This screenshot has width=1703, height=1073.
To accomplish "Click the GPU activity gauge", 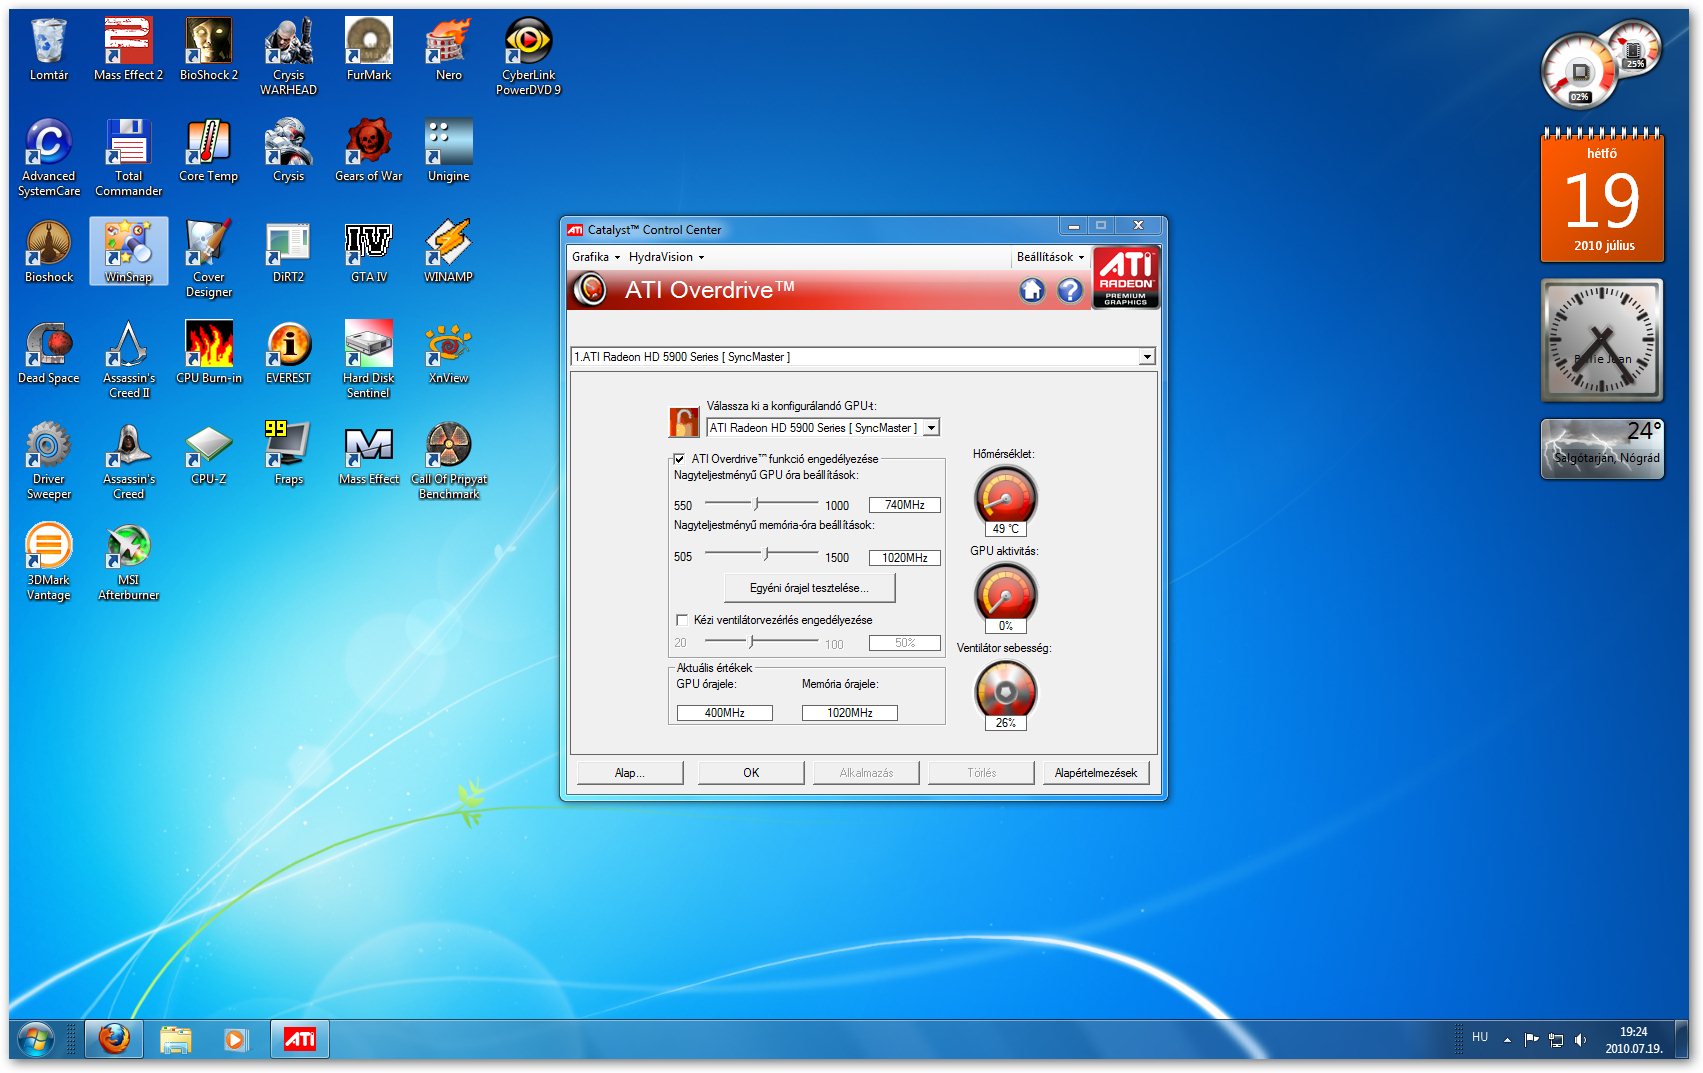I will pyautogui.click(x=1005, y=594).
